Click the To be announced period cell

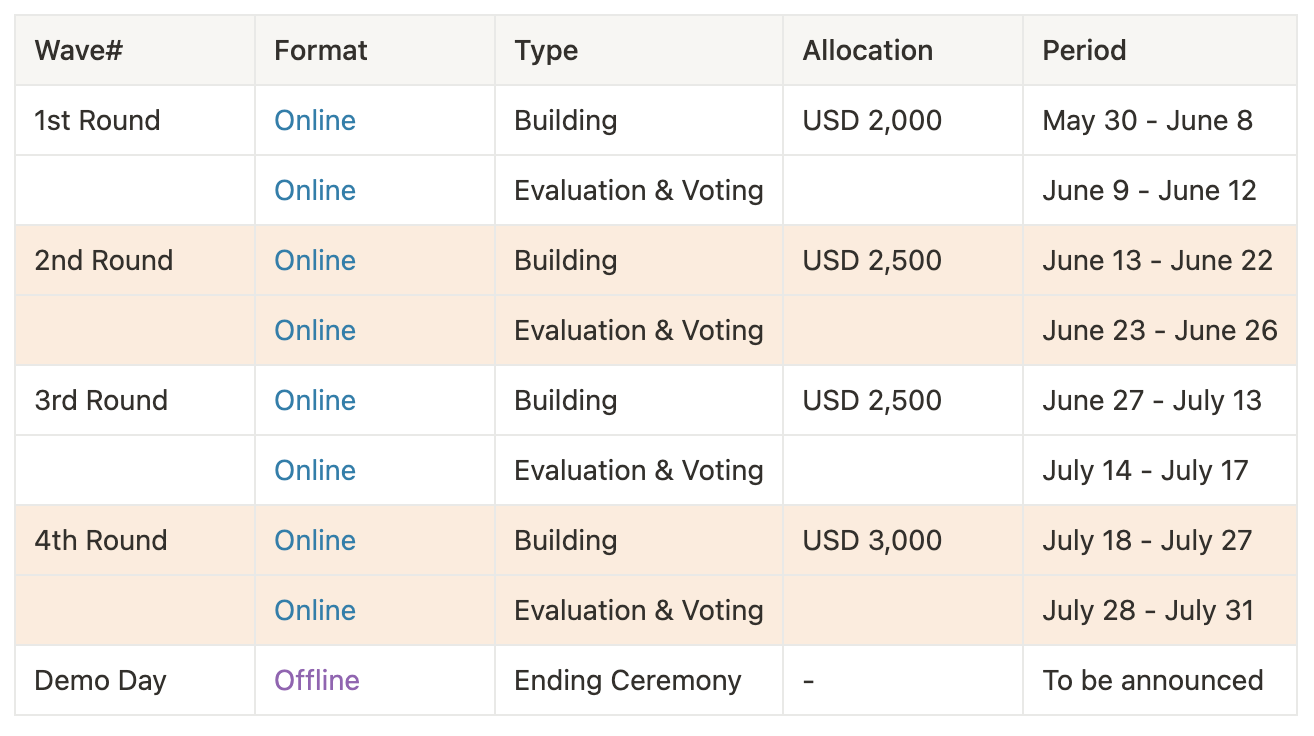point(1152,681)
